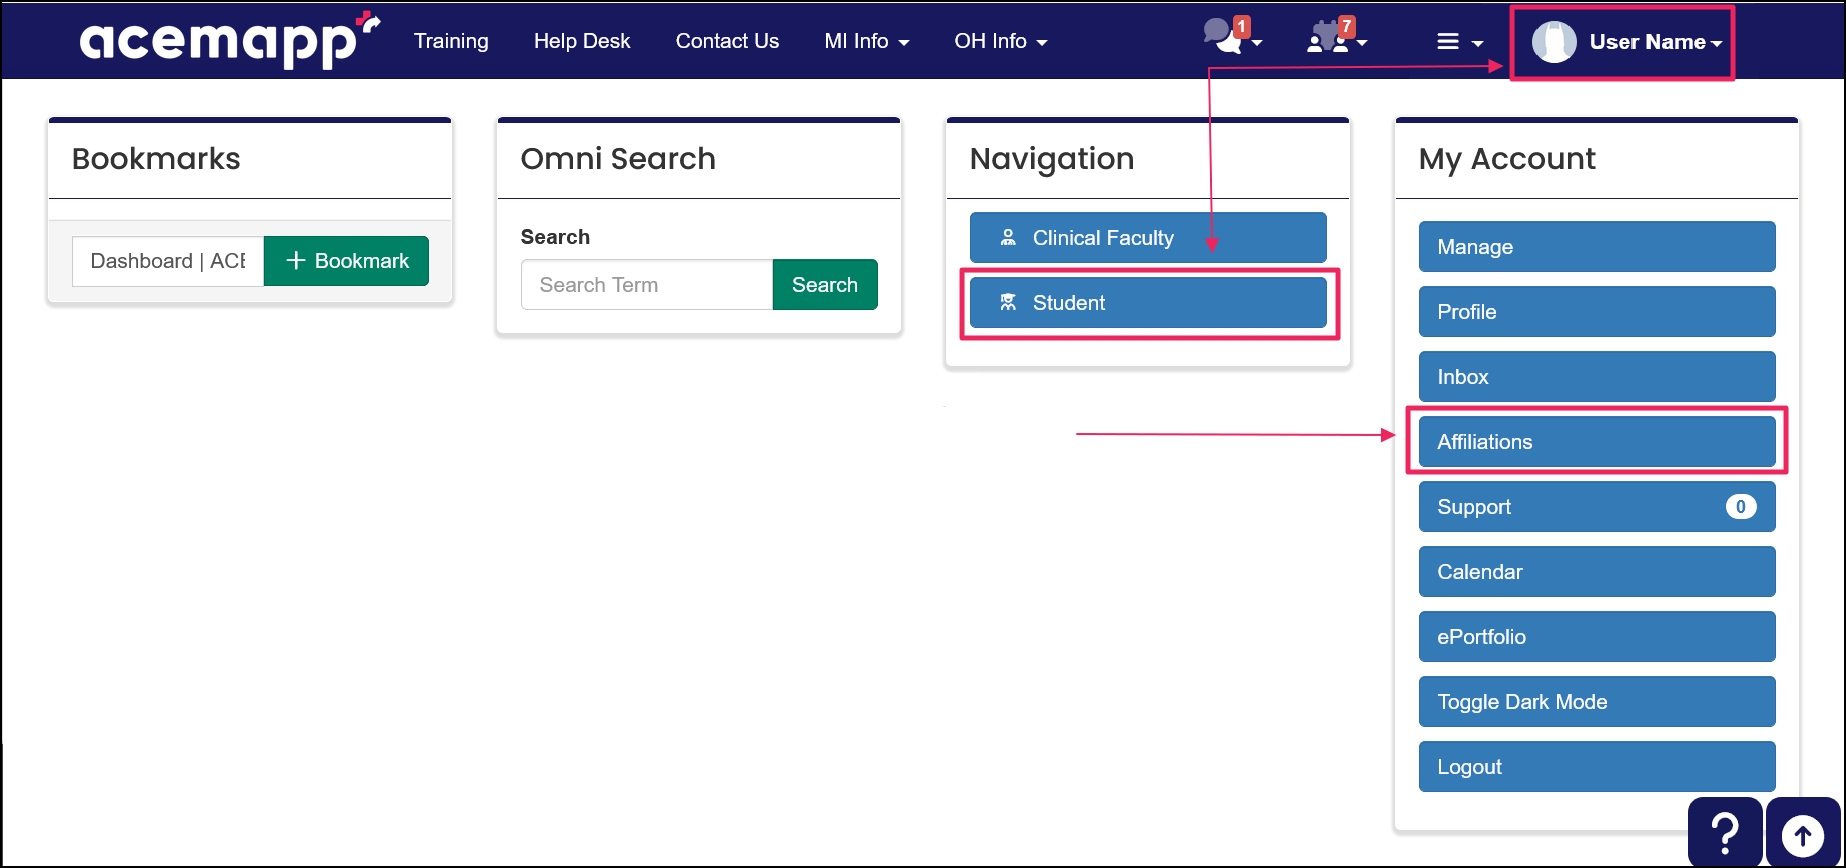The height and width of the screenshot is (868, 1846).
Task: Go to Contact Us
Action: click(727, 41)
